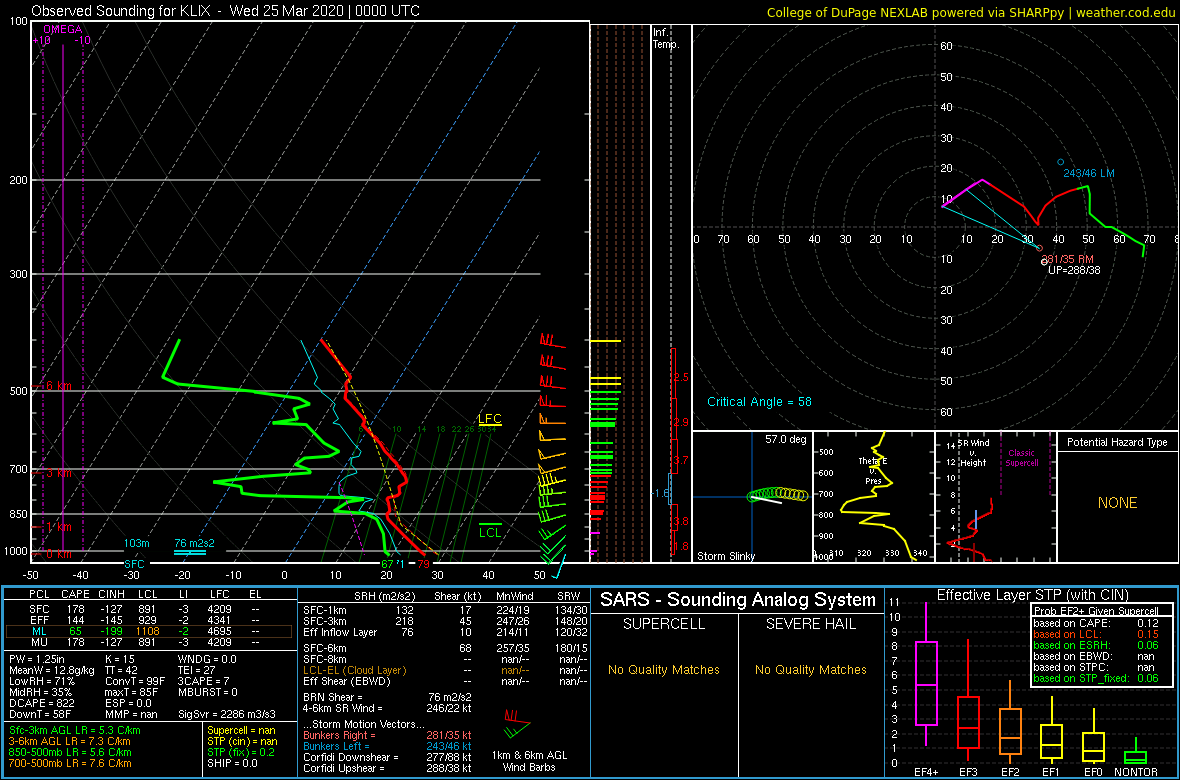Screen dimensions: 1180x780
Task: Click the 1km & 6km AGL wind barbs icon
Action: [517, 723]
